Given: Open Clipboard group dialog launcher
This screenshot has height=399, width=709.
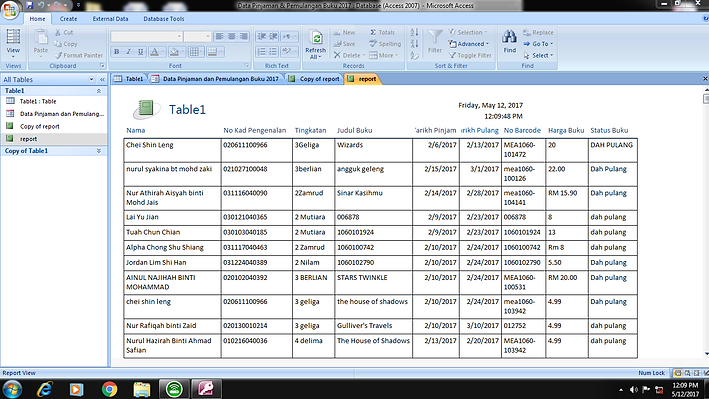Looking at the screenshot, I should [102, 66].
